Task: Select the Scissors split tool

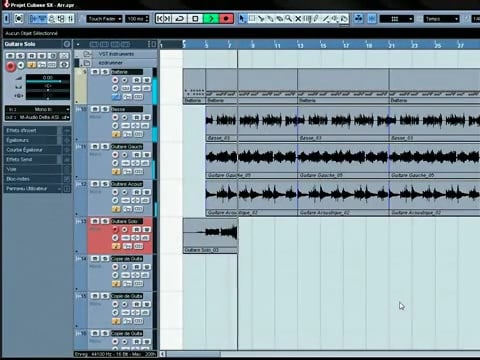Action: [x=261, y=19]
